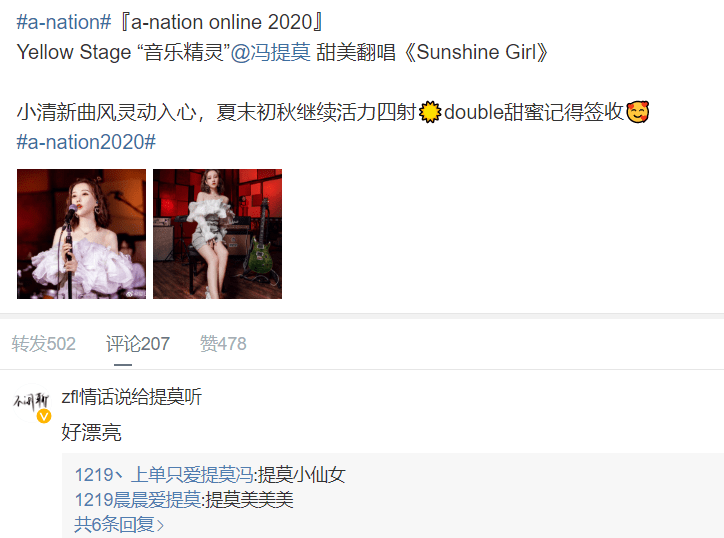This screenshot has width=724, height=538.
Task: Expand the 共6条回复 replies
Action: tap(119, 525)
